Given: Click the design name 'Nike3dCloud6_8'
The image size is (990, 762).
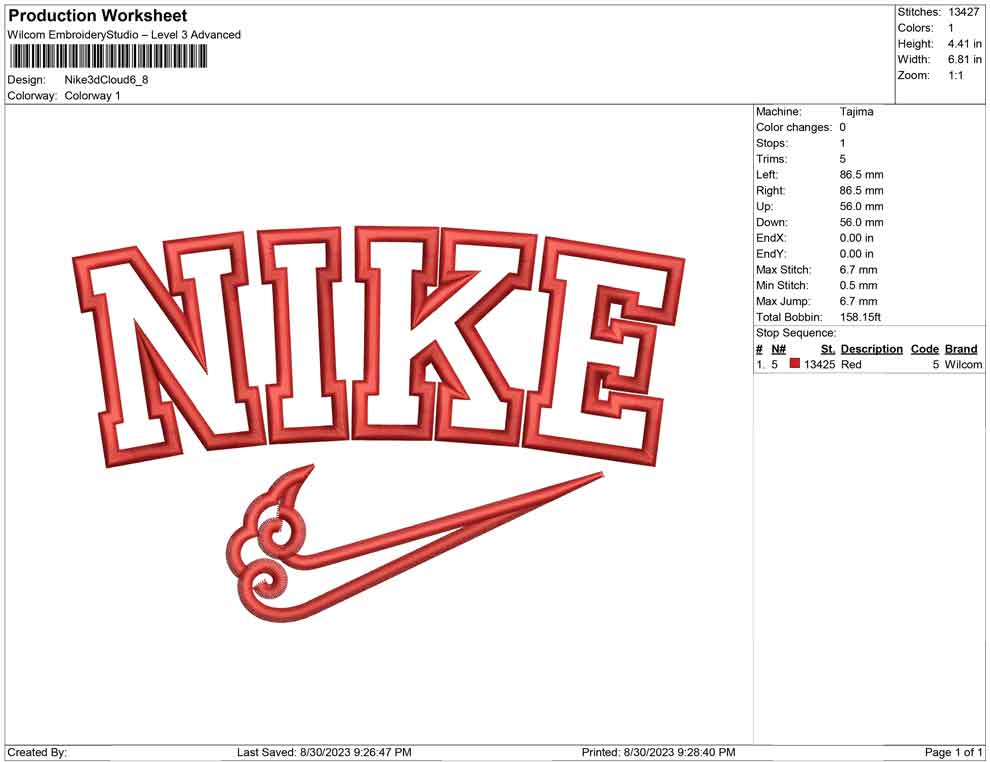Looking at the screenshot, I should pos(106,80).
